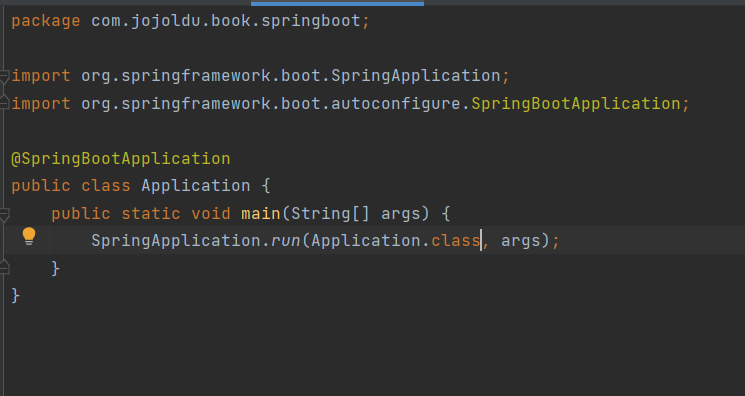The image size is (745, 396).
Task: Click the 'package' keyword
Action: tap(46, 21)
